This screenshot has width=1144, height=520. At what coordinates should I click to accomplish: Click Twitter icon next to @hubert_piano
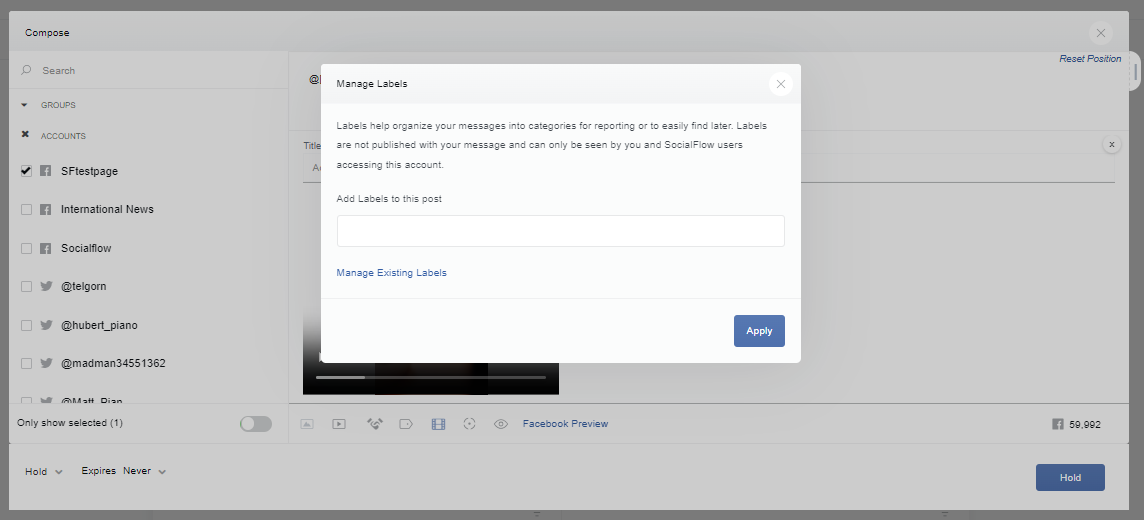tap(46, 325)
